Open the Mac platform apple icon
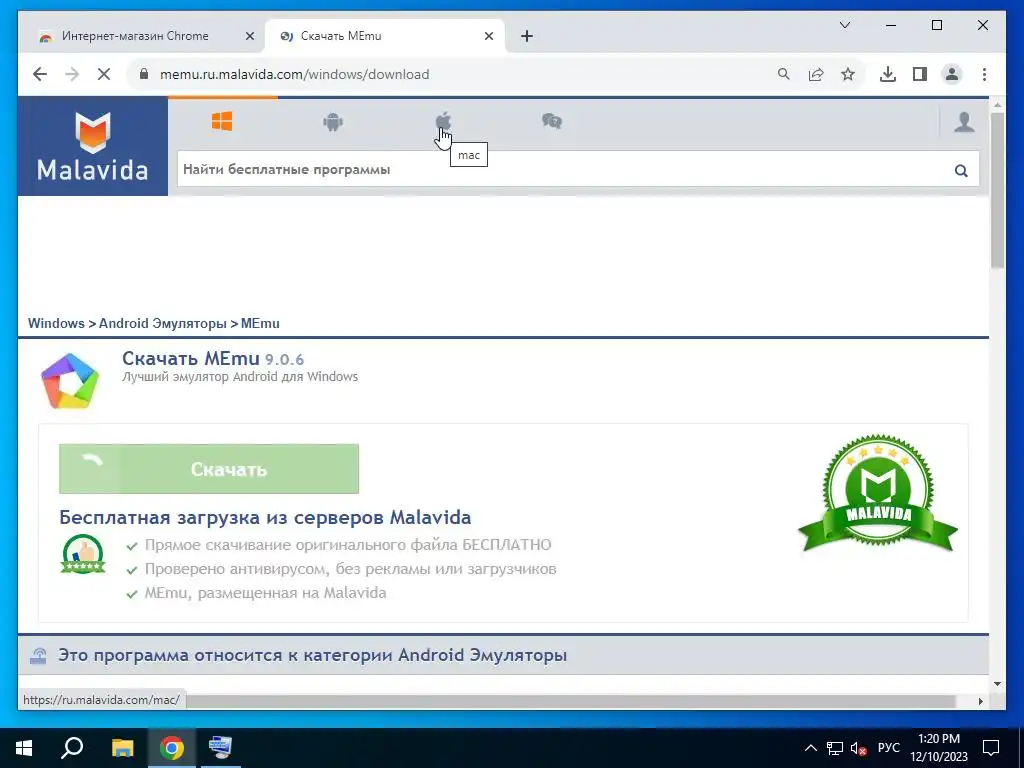1024x768 pixels. click(443, 121)
